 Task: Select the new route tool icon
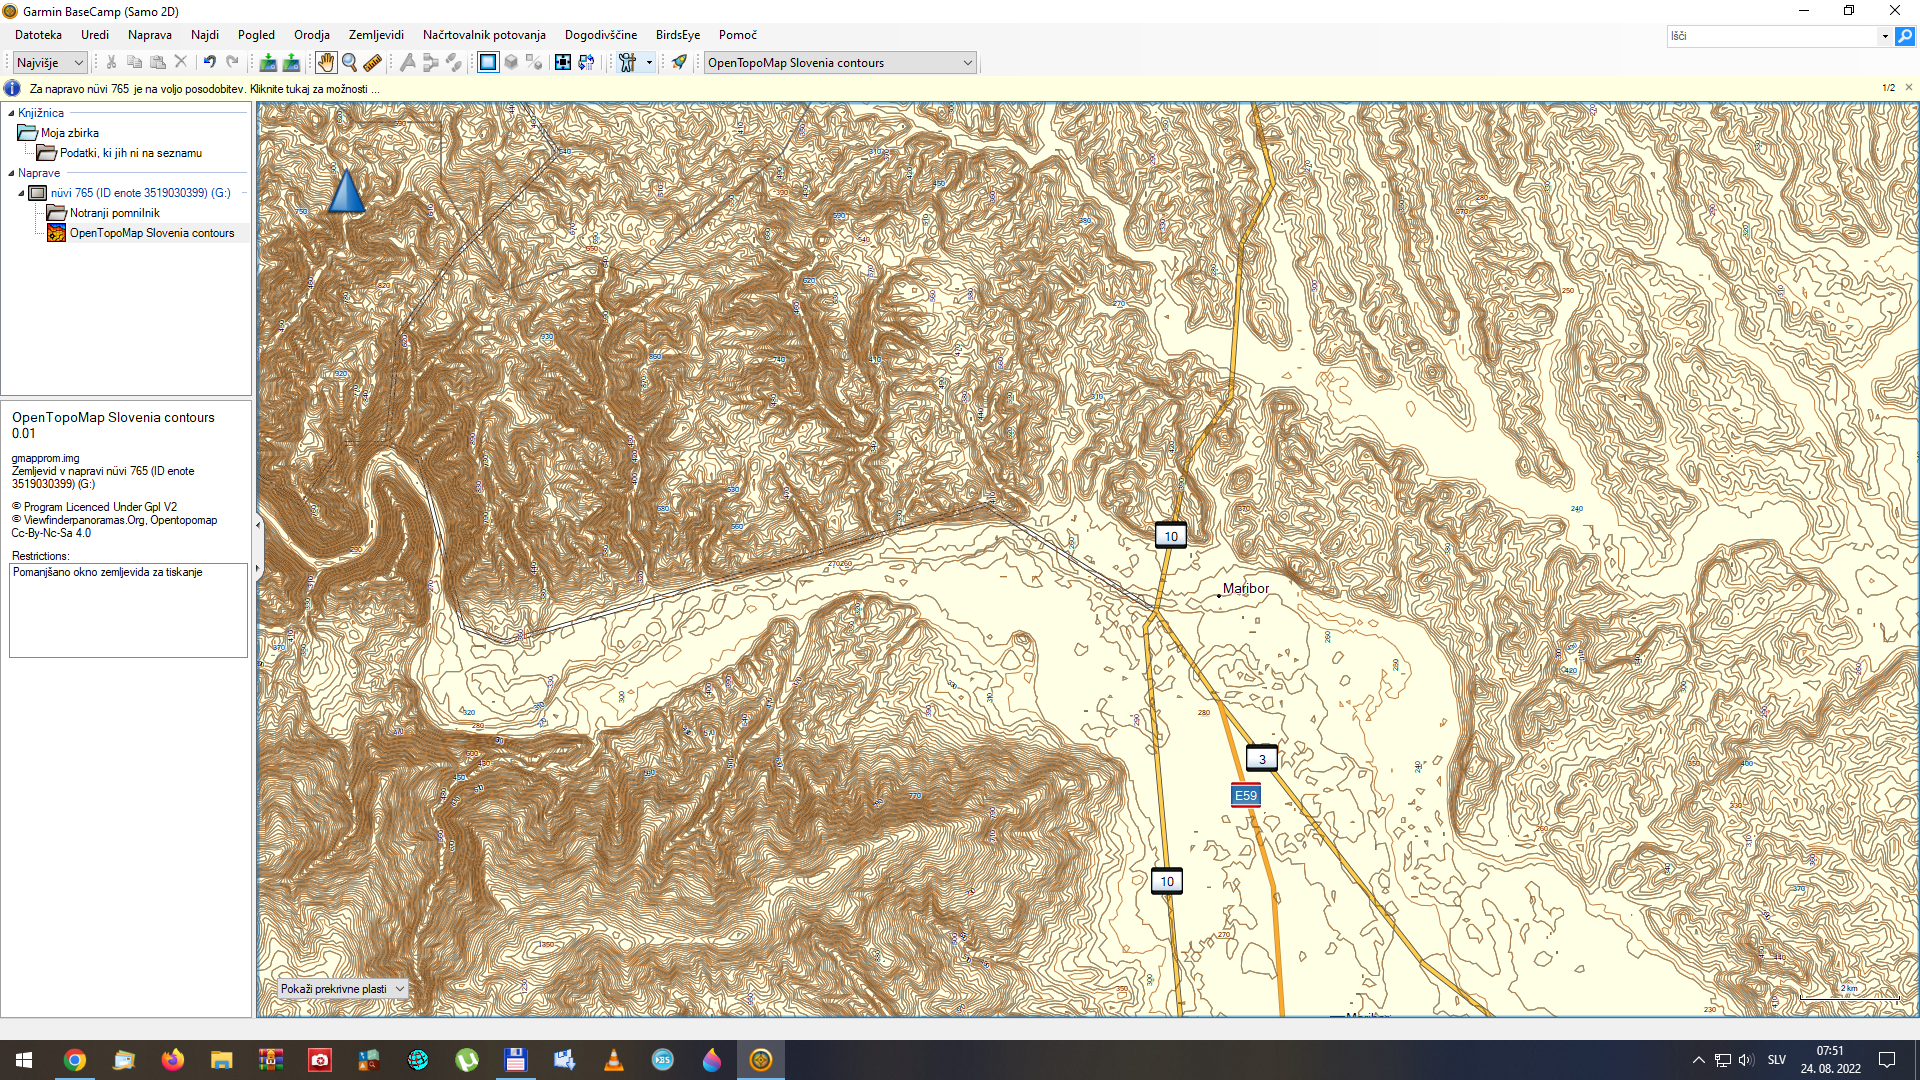tap(407, 62)
